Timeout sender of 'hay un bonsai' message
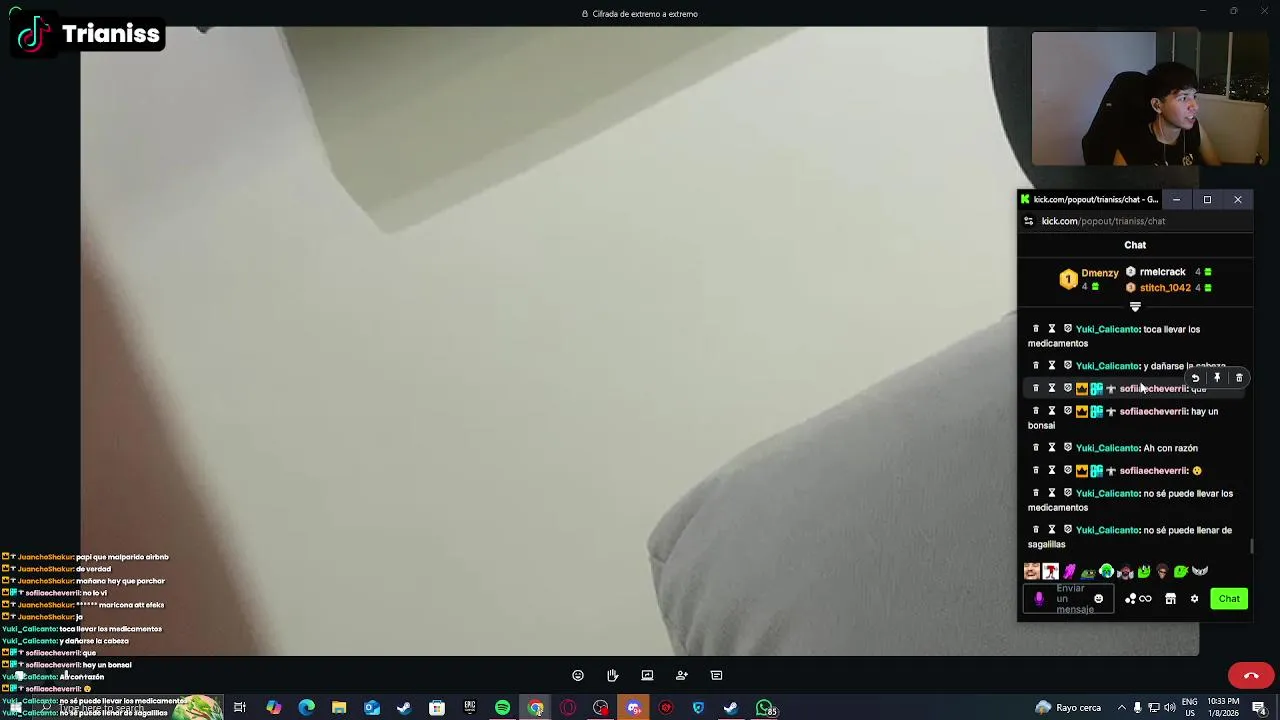Image resolution: width=1280 pixels, height=720 pixels. (1052, 411)
